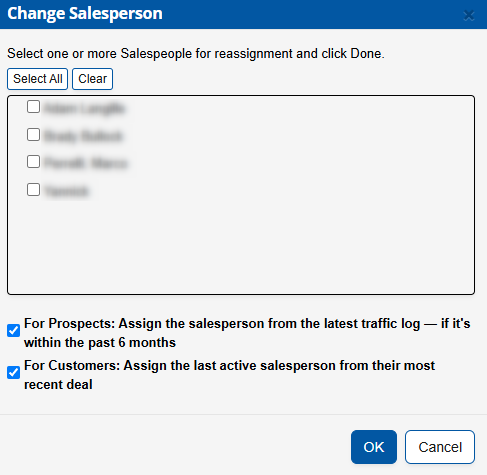Close the Change Salesperson dialog with X
This screenshot has width=487, height=475.
469,16
